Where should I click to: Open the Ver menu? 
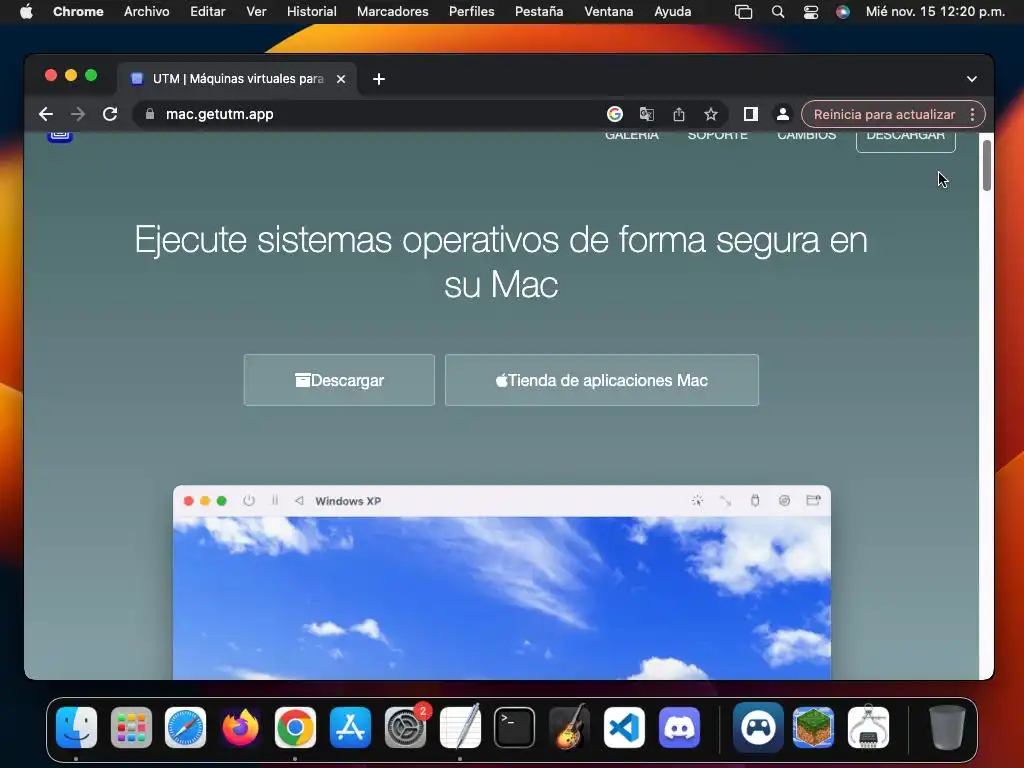tap(256, 11)
